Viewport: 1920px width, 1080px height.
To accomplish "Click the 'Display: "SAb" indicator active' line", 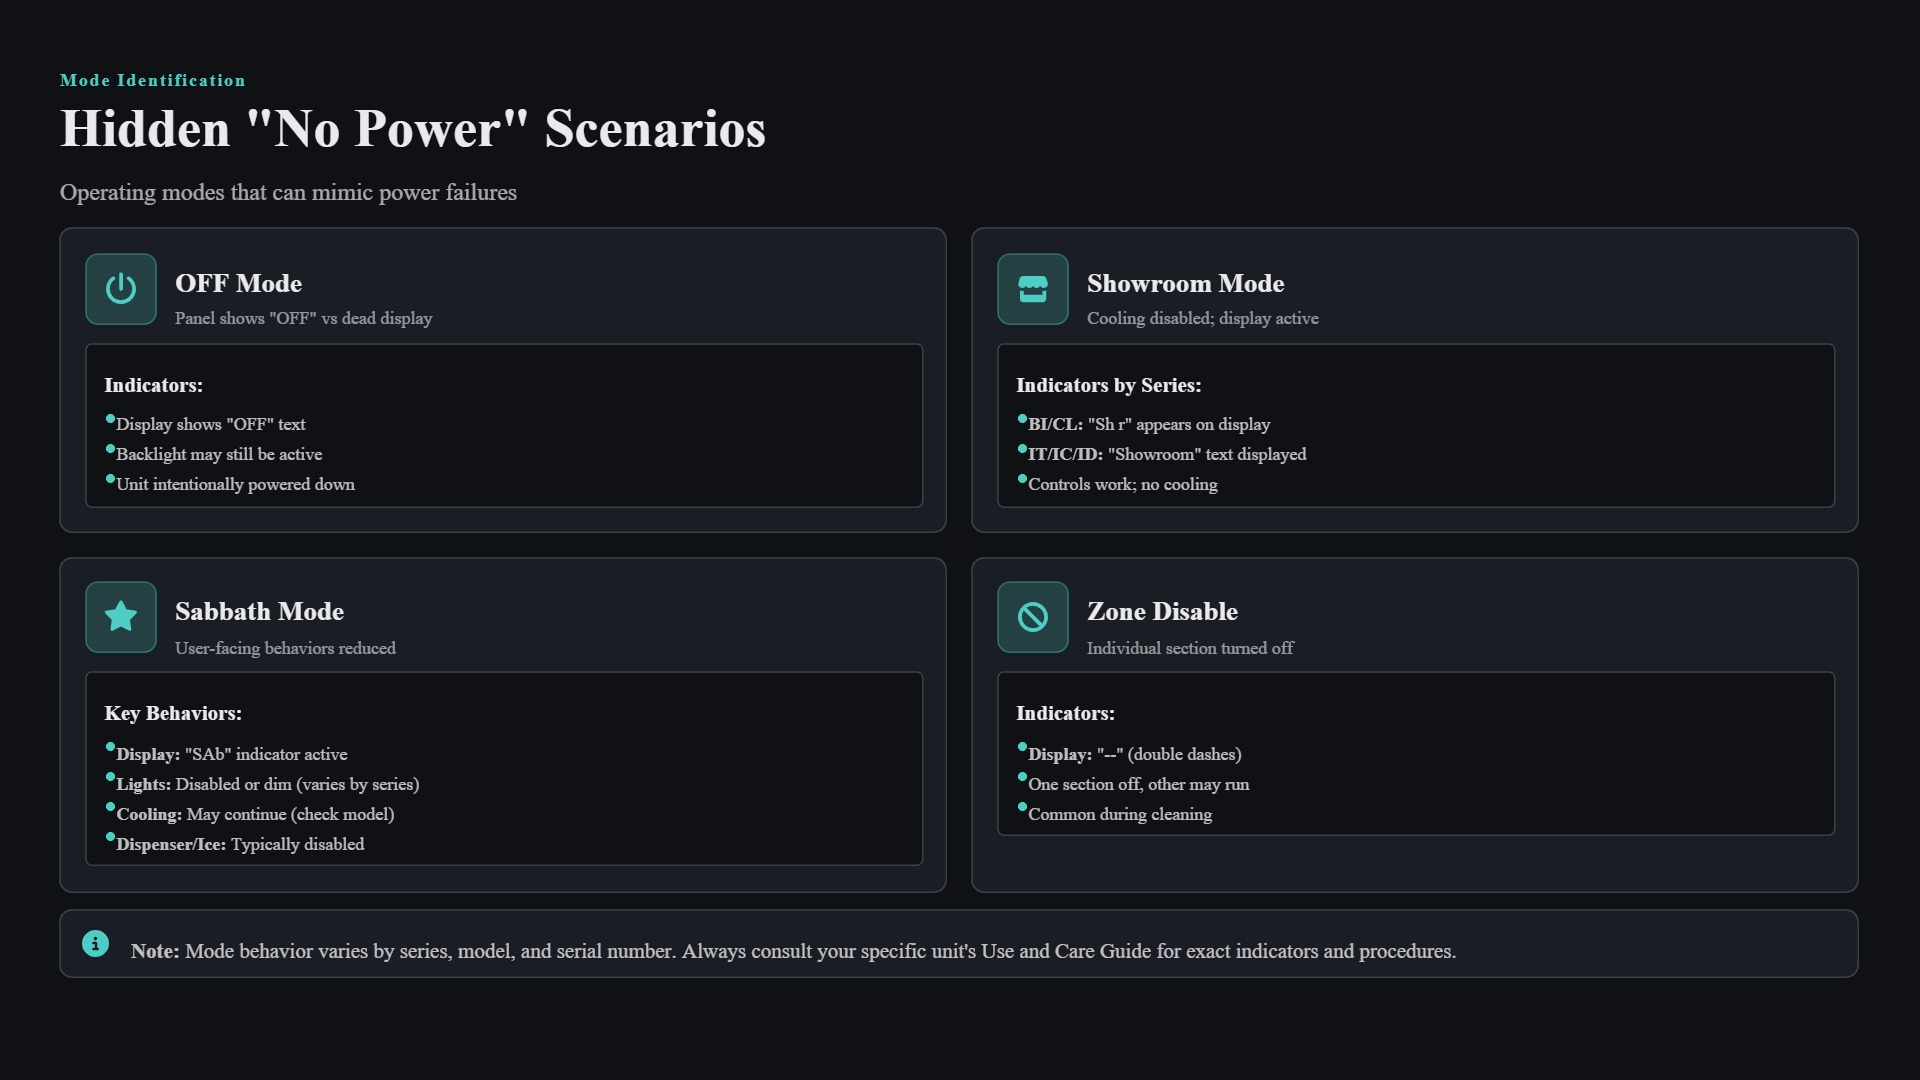I will 232,754.
